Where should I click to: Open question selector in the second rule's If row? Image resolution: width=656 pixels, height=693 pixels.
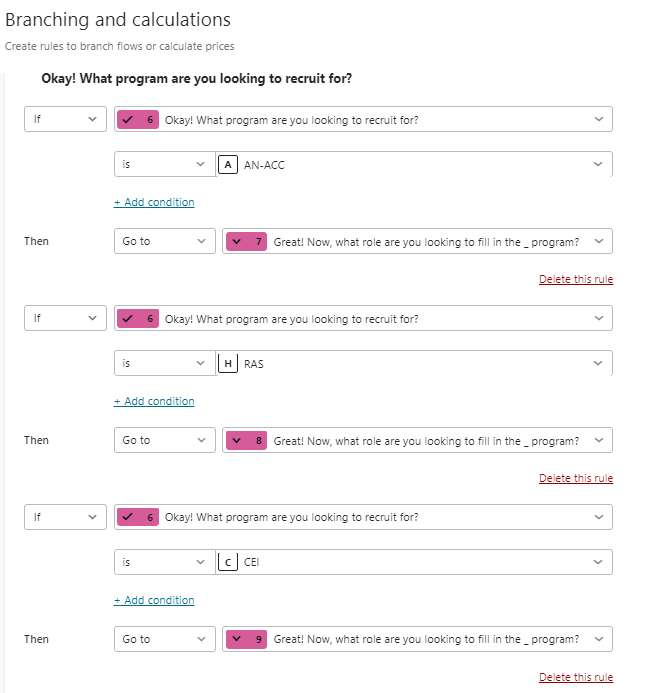(363, 318)
